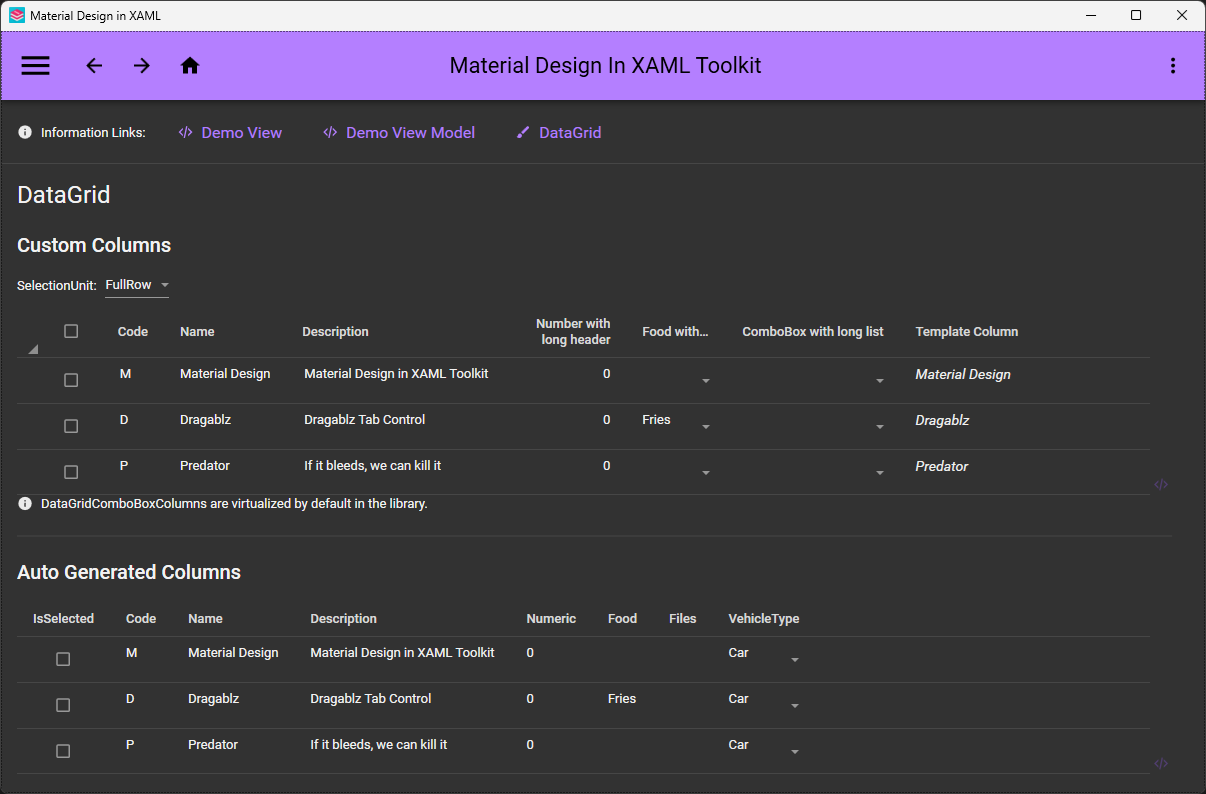Sort by VehicleType header

[x=764, y=619]
